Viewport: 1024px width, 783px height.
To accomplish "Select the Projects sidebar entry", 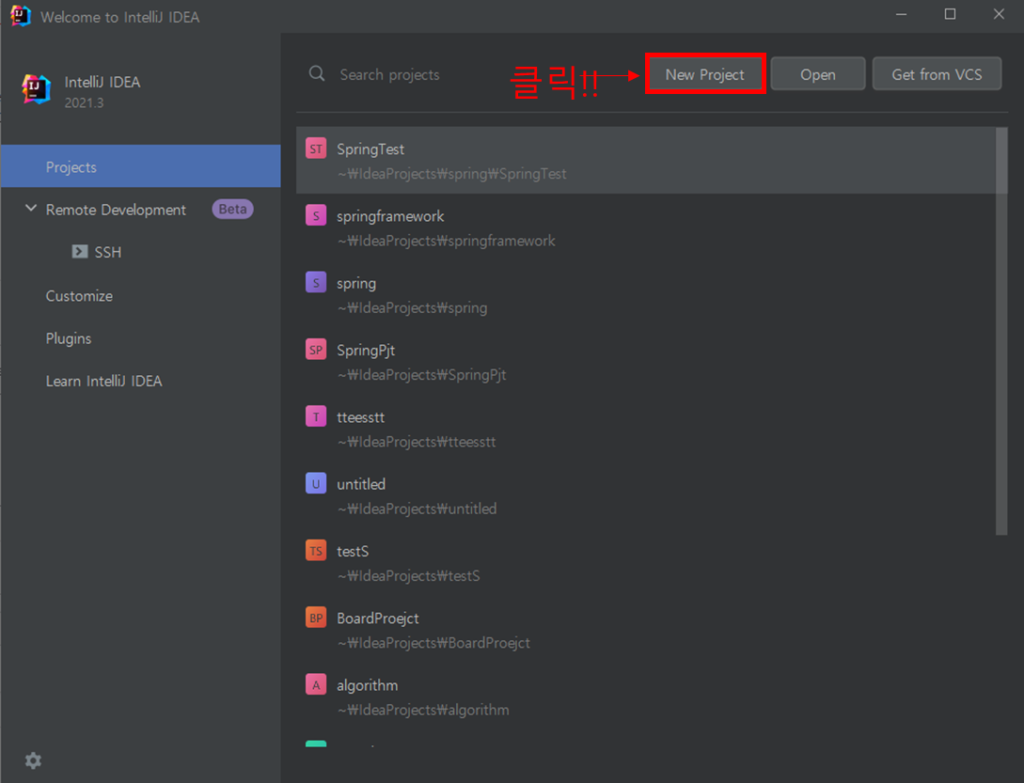I will pyautogui.click(x=72, y=166).
